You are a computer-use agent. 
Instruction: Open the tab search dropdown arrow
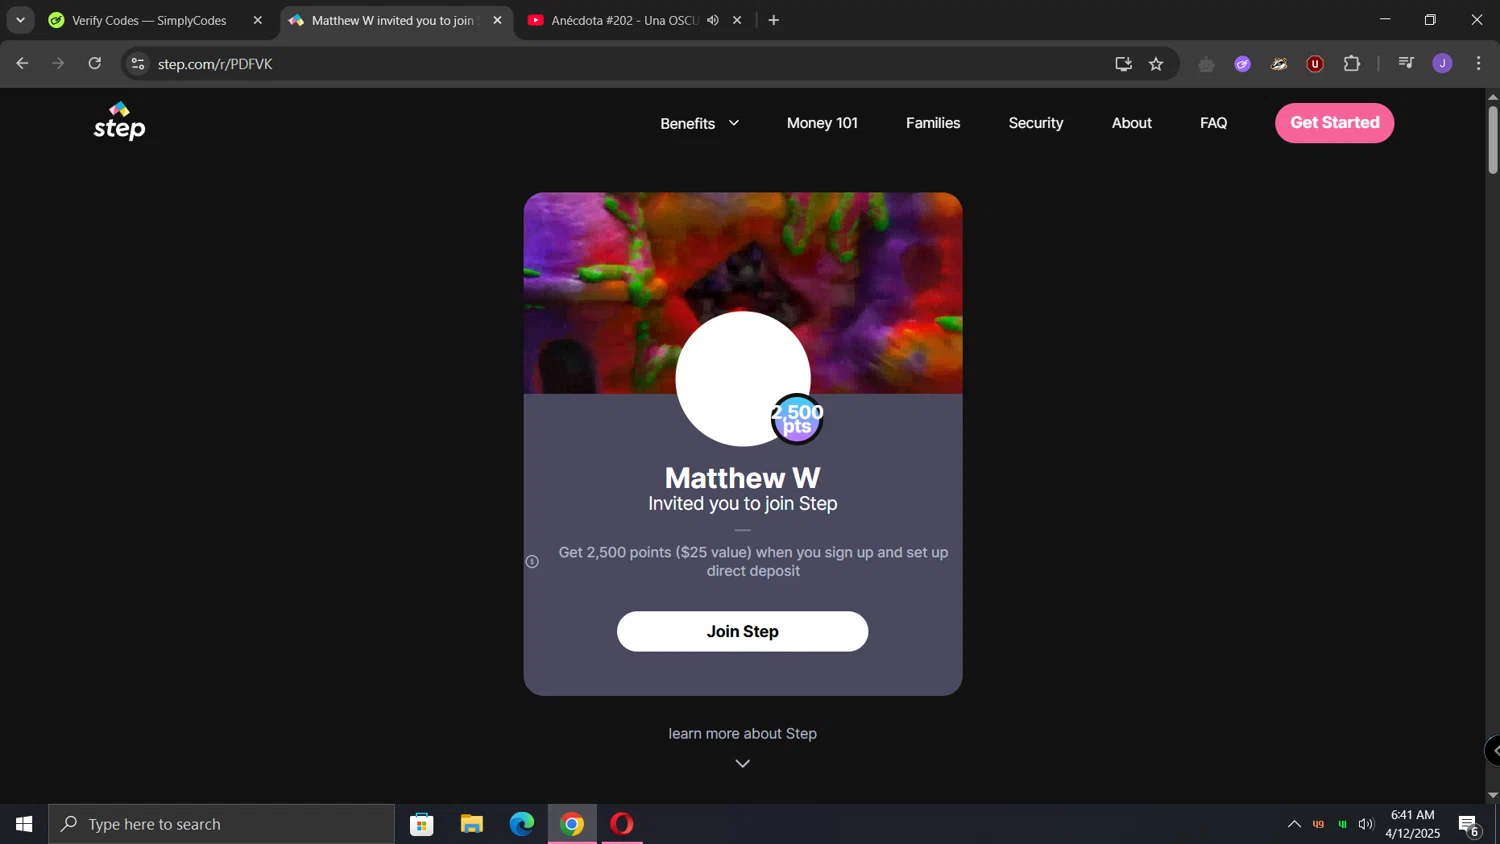[x=20, y=20]
